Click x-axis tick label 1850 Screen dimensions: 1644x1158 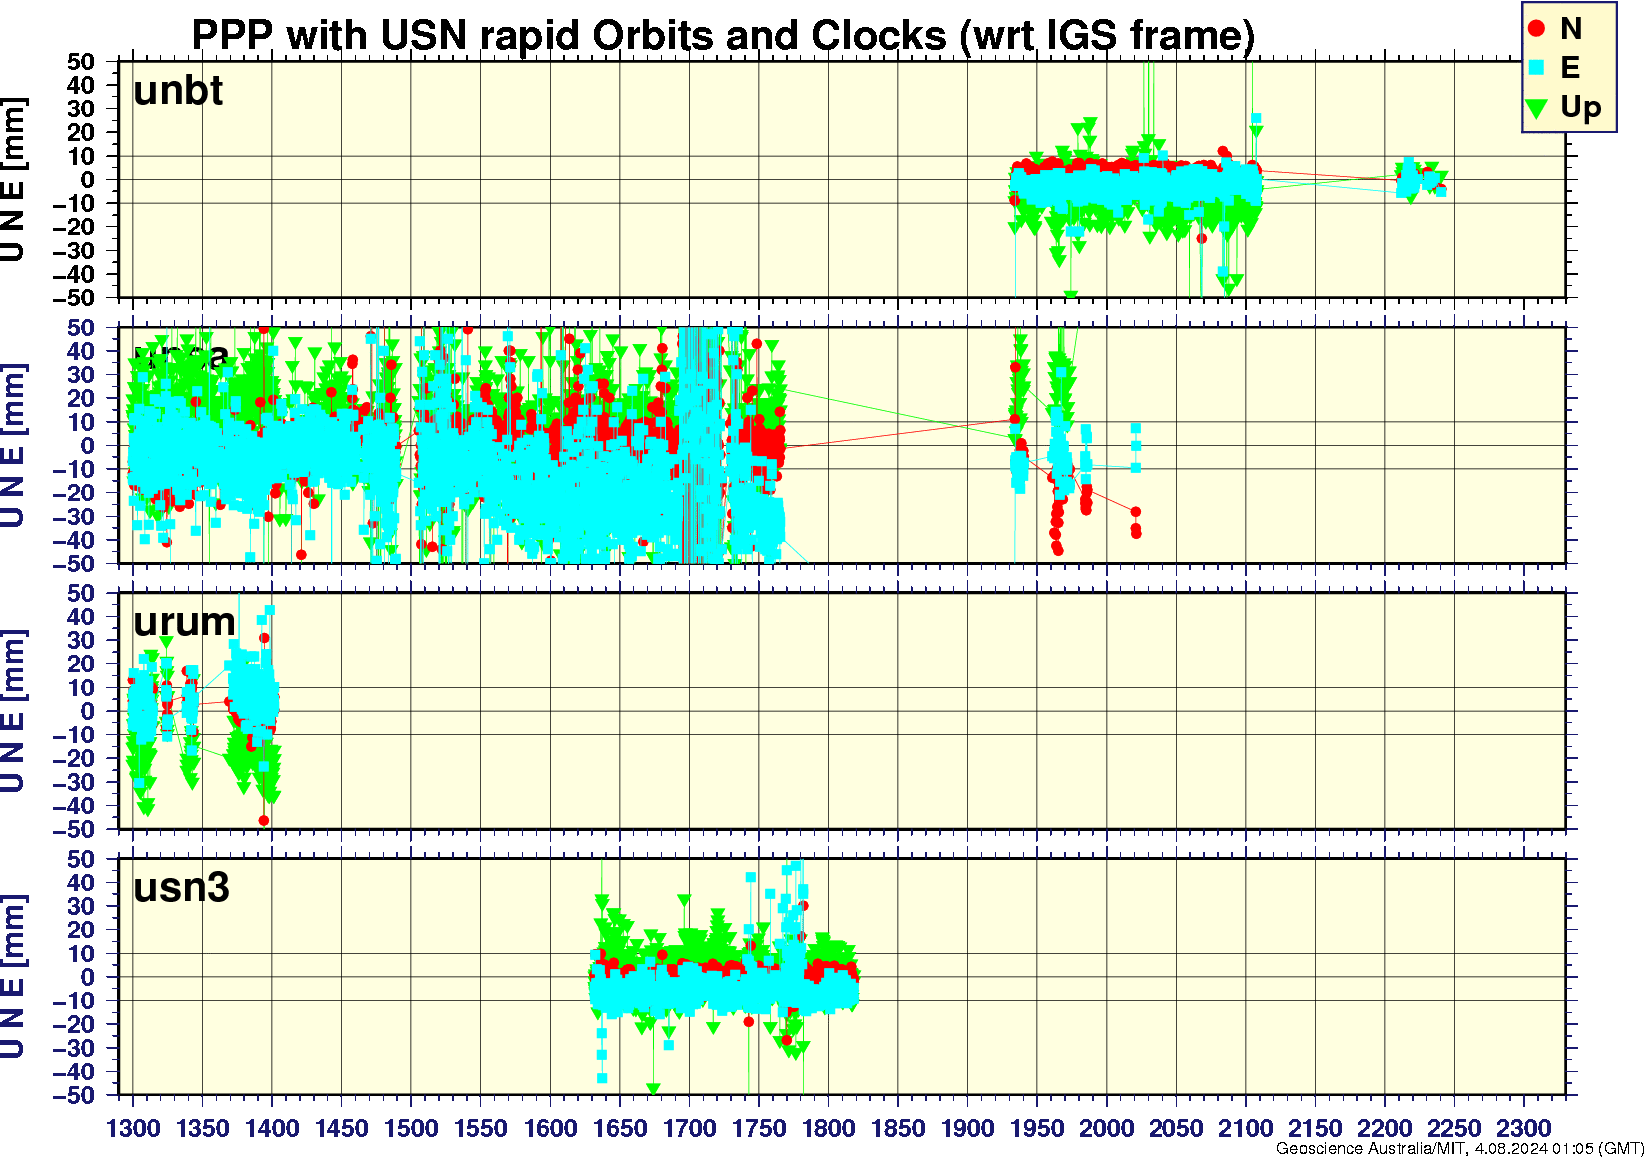[x=898, y=1128]
